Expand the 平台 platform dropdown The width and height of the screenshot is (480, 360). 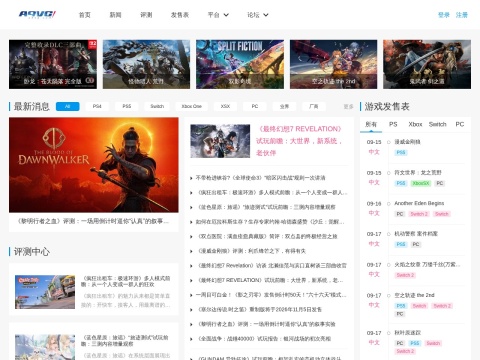(218, 15)
